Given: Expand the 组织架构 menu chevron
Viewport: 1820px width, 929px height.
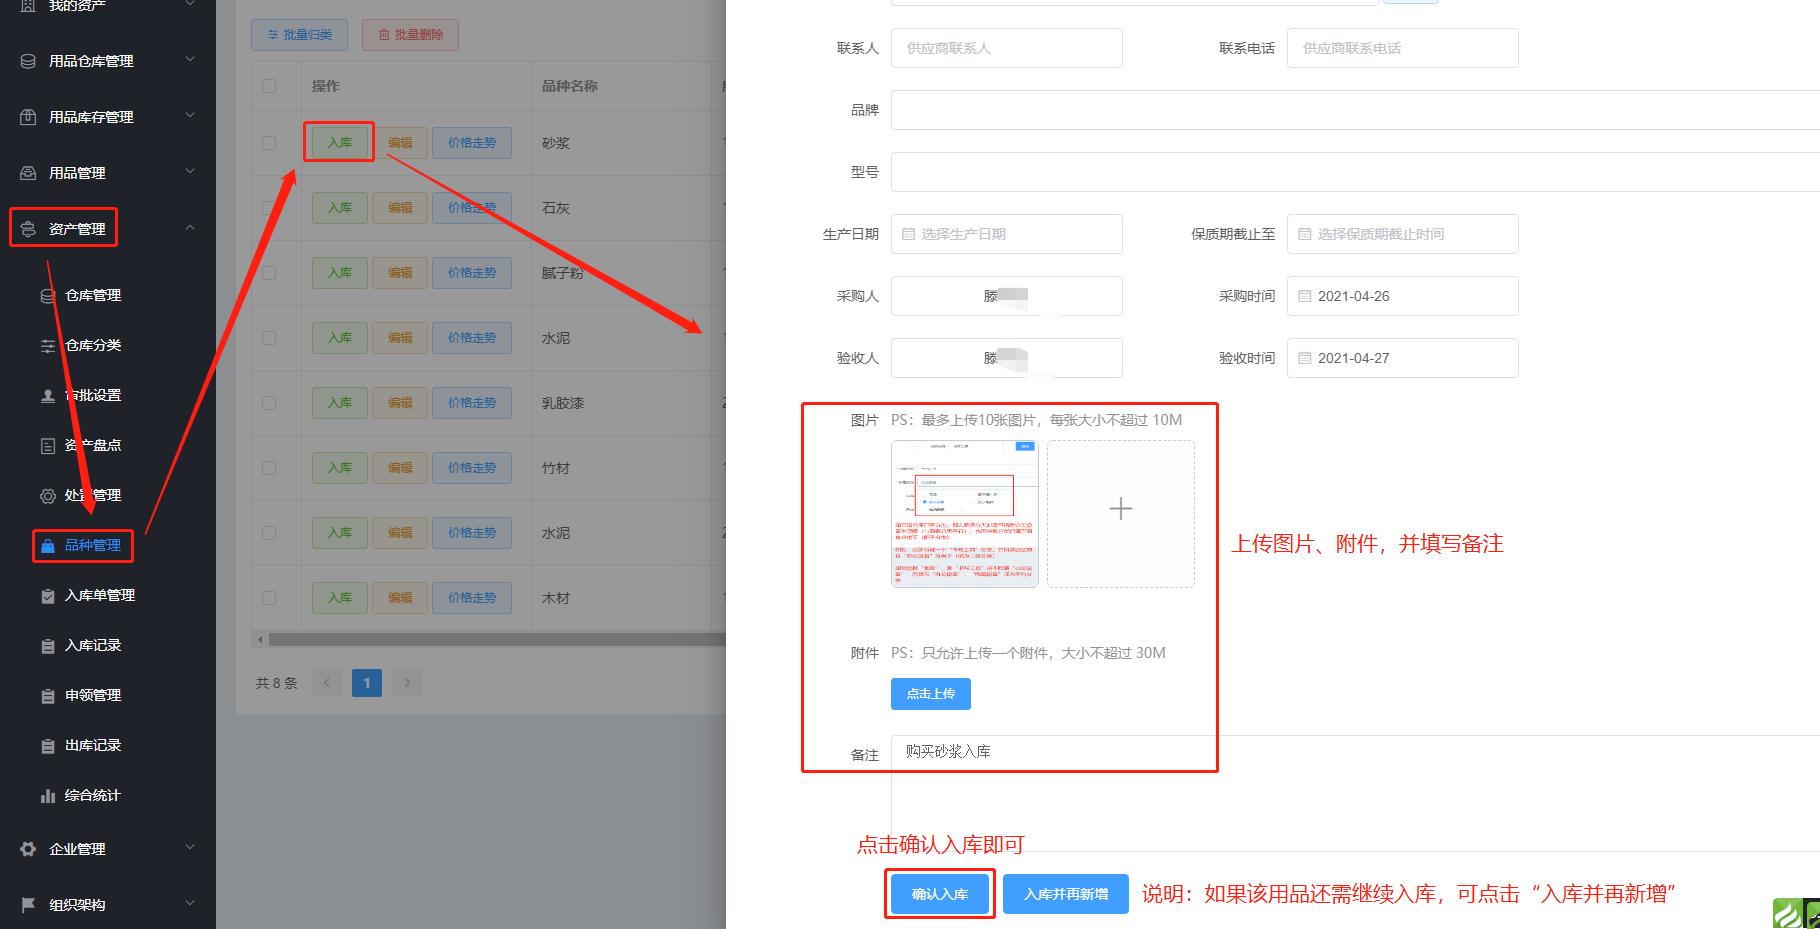Looking at the screenshot, I should 190,904.
